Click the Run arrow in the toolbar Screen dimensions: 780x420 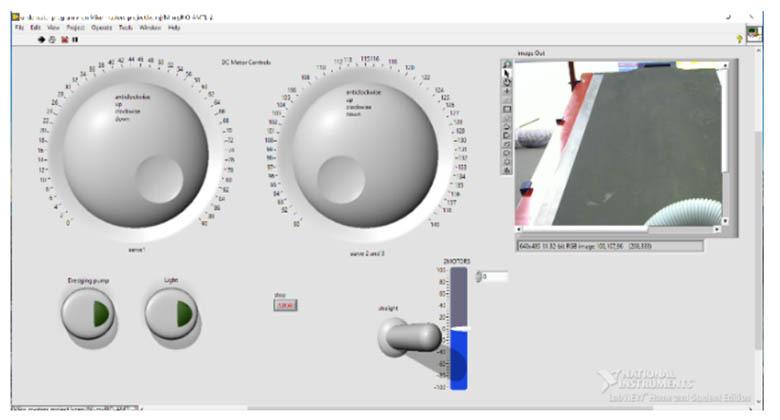(41, 39)
